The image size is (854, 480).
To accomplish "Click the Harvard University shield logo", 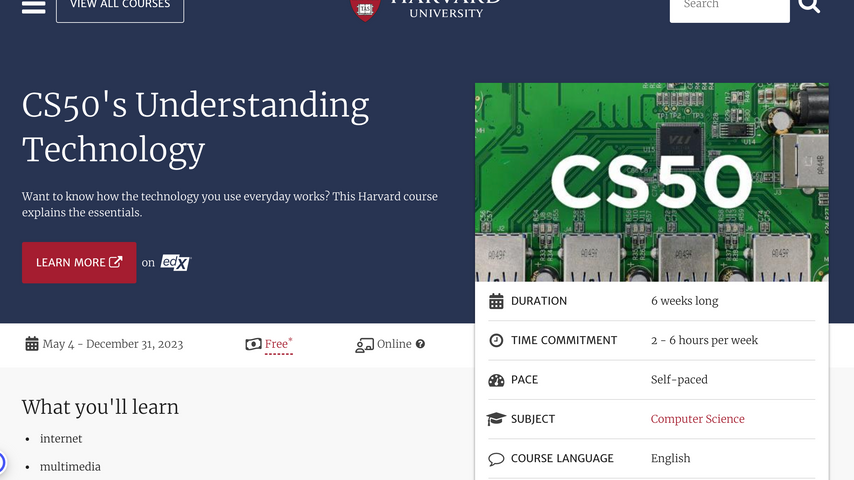I will [x=365, y=9].
